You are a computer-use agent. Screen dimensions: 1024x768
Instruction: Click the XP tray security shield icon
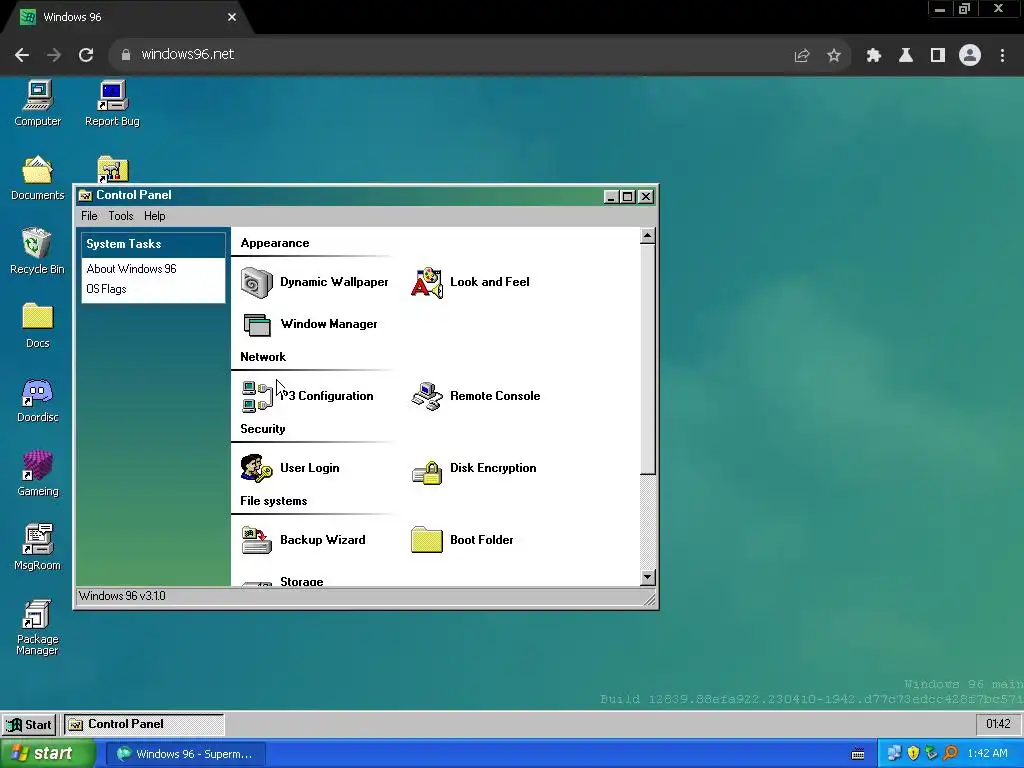pyautogui.click(x=913, y=754)
